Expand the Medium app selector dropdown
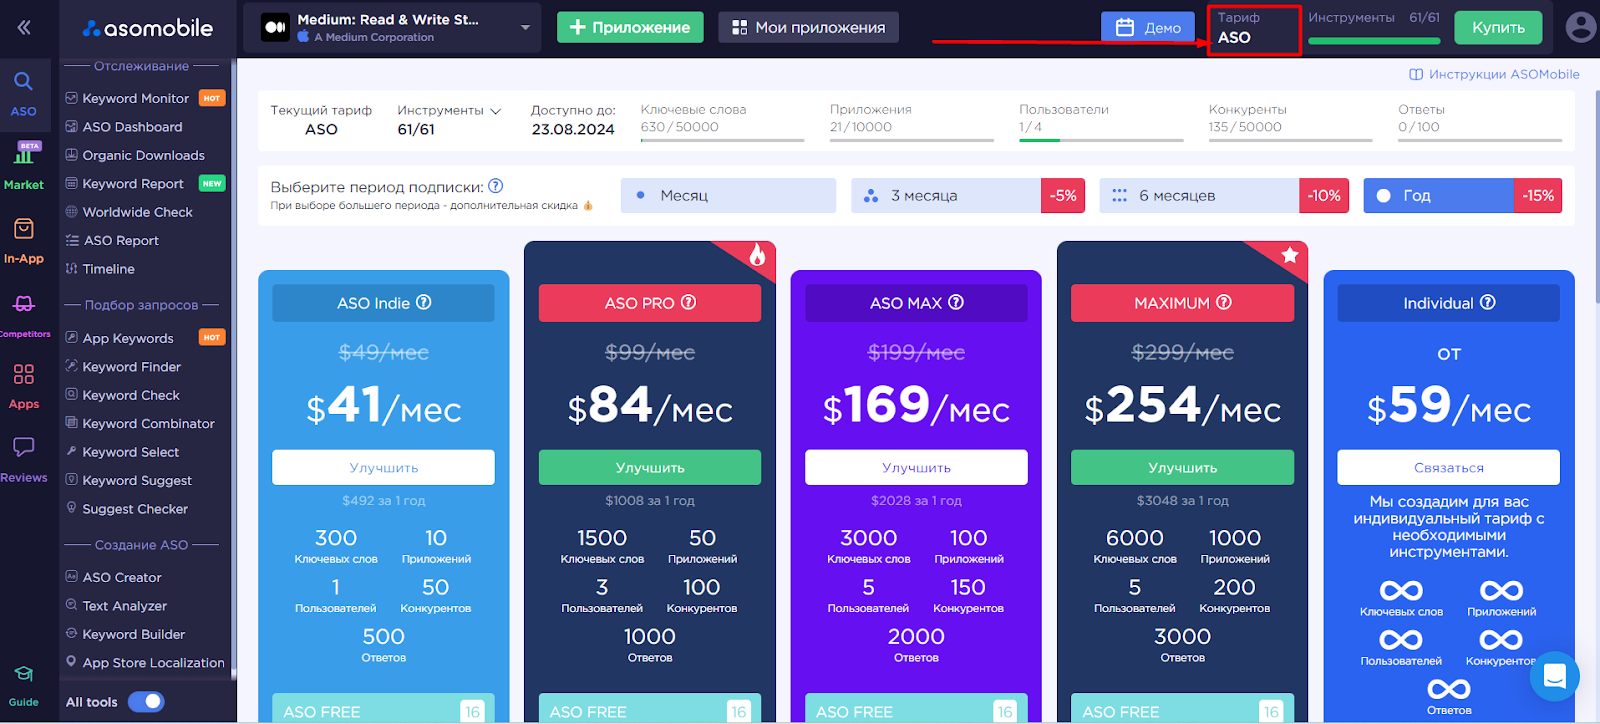 point(525,28)
